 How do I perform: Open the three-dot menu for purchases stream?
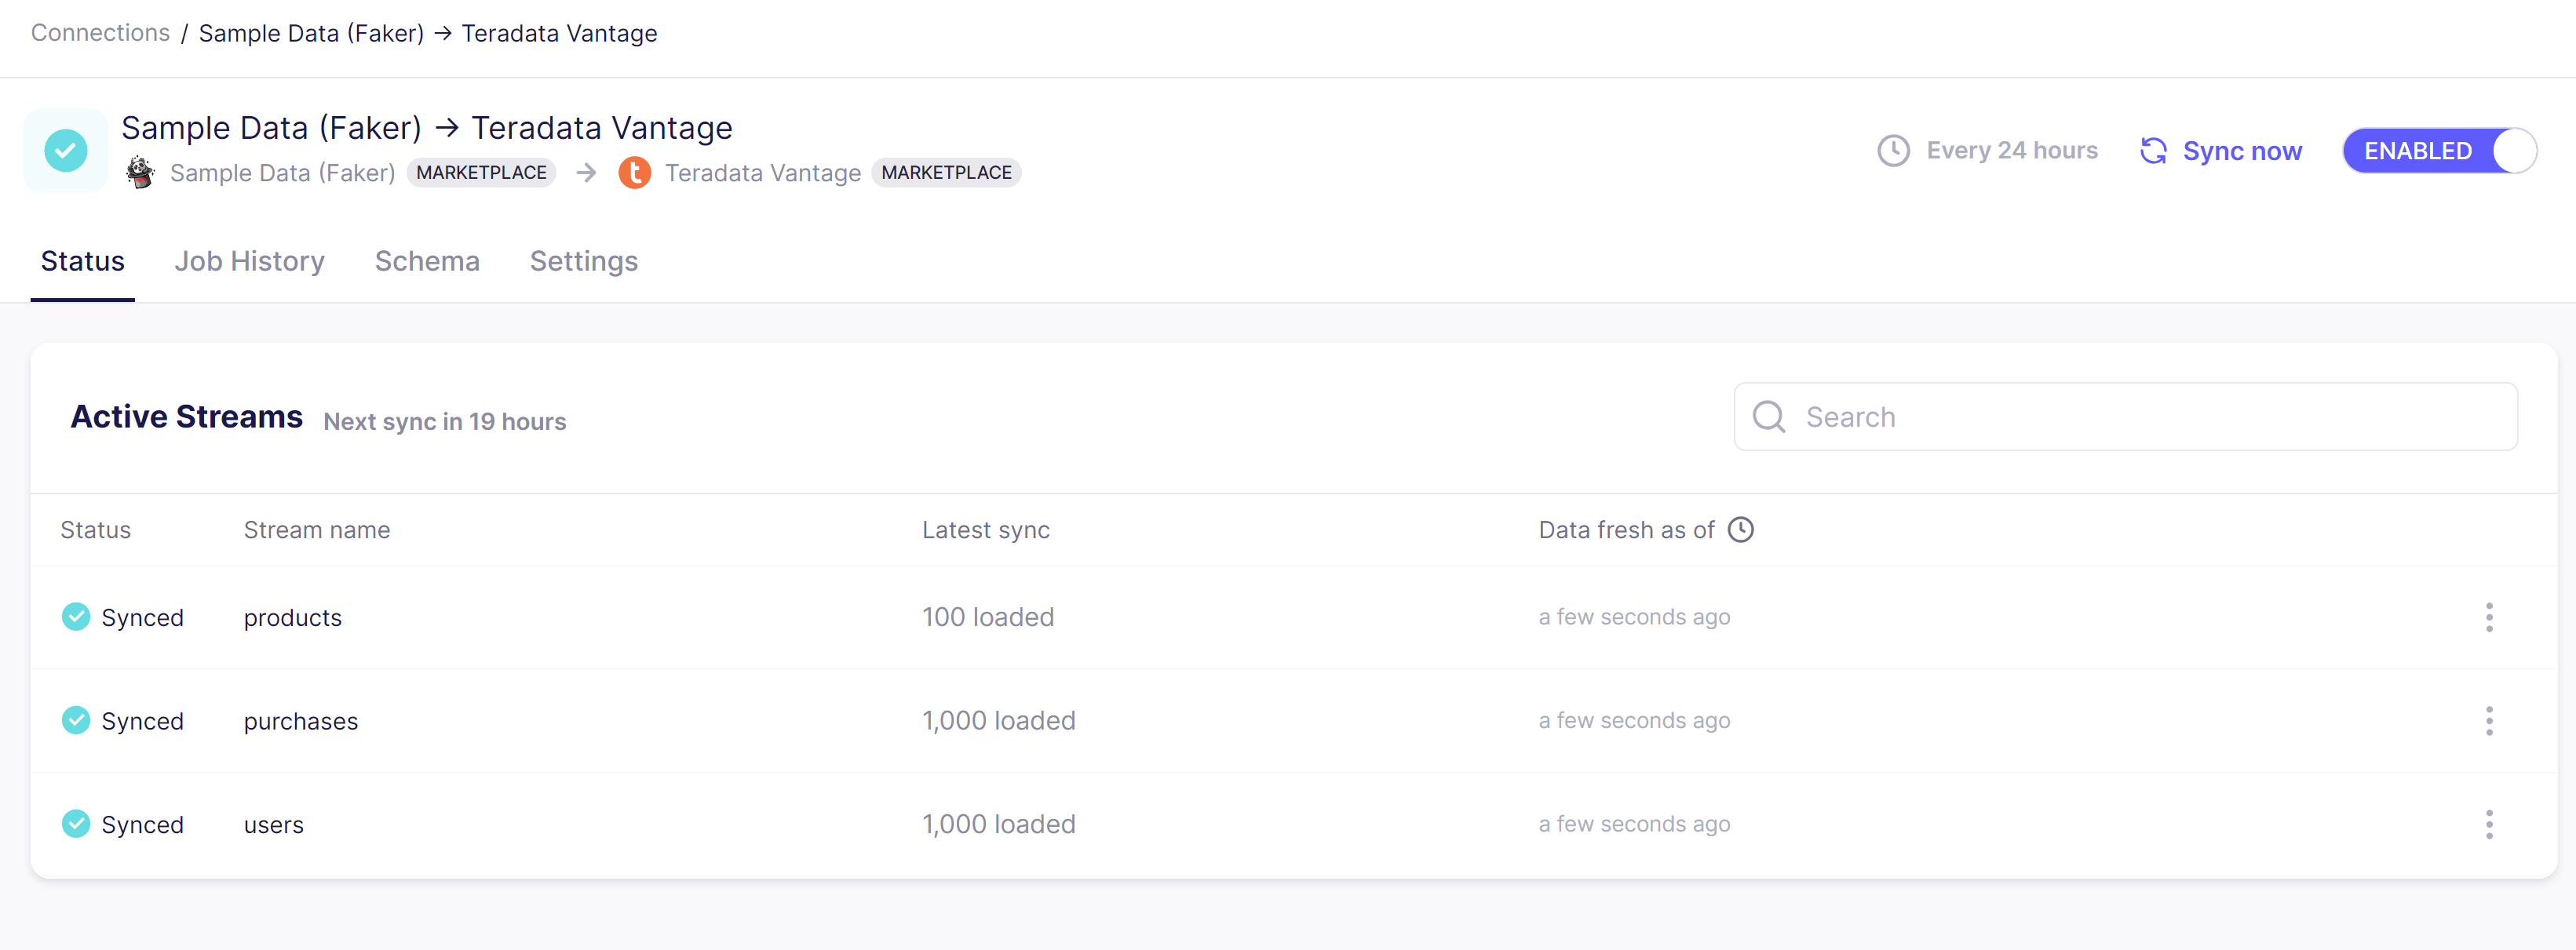tap(2492, 720)
